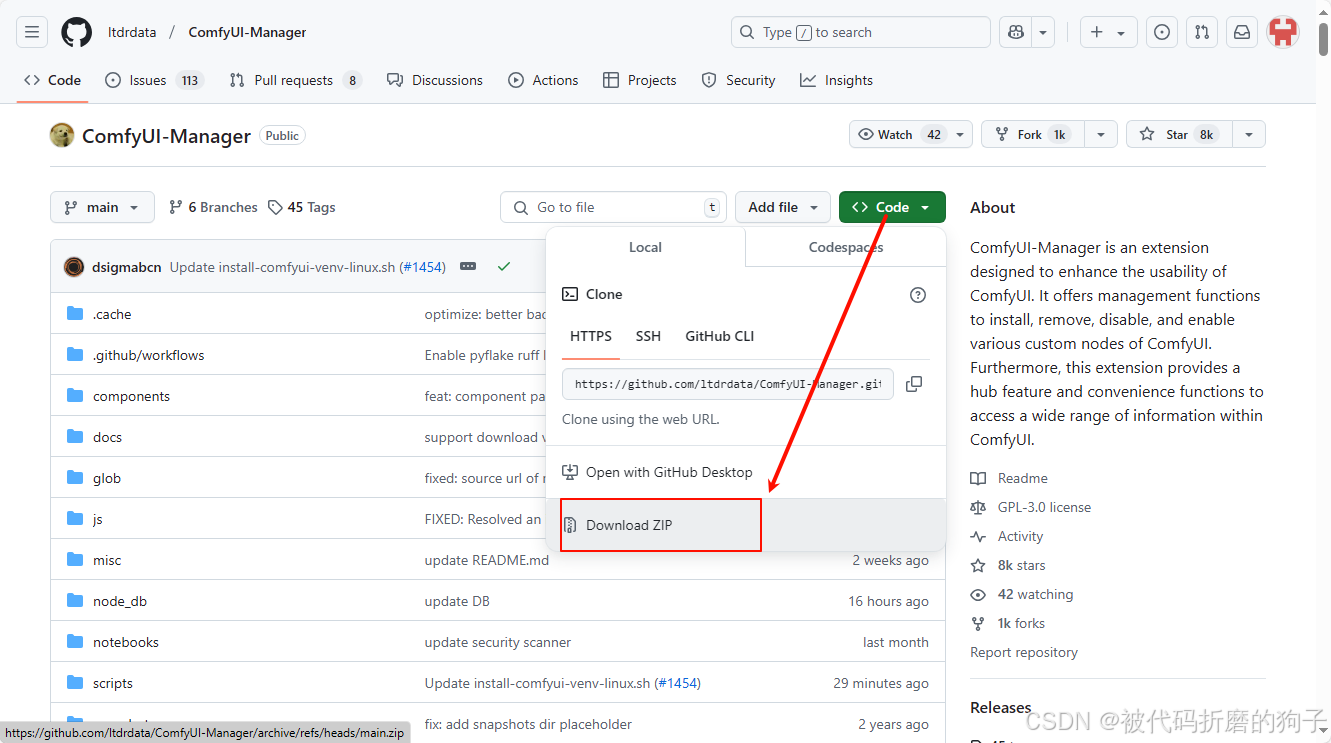Viewport: 1331px width, 743px height.
Task: Open commit link #1454 in header row
Action: pyautogui.click(x=422, y=267)
